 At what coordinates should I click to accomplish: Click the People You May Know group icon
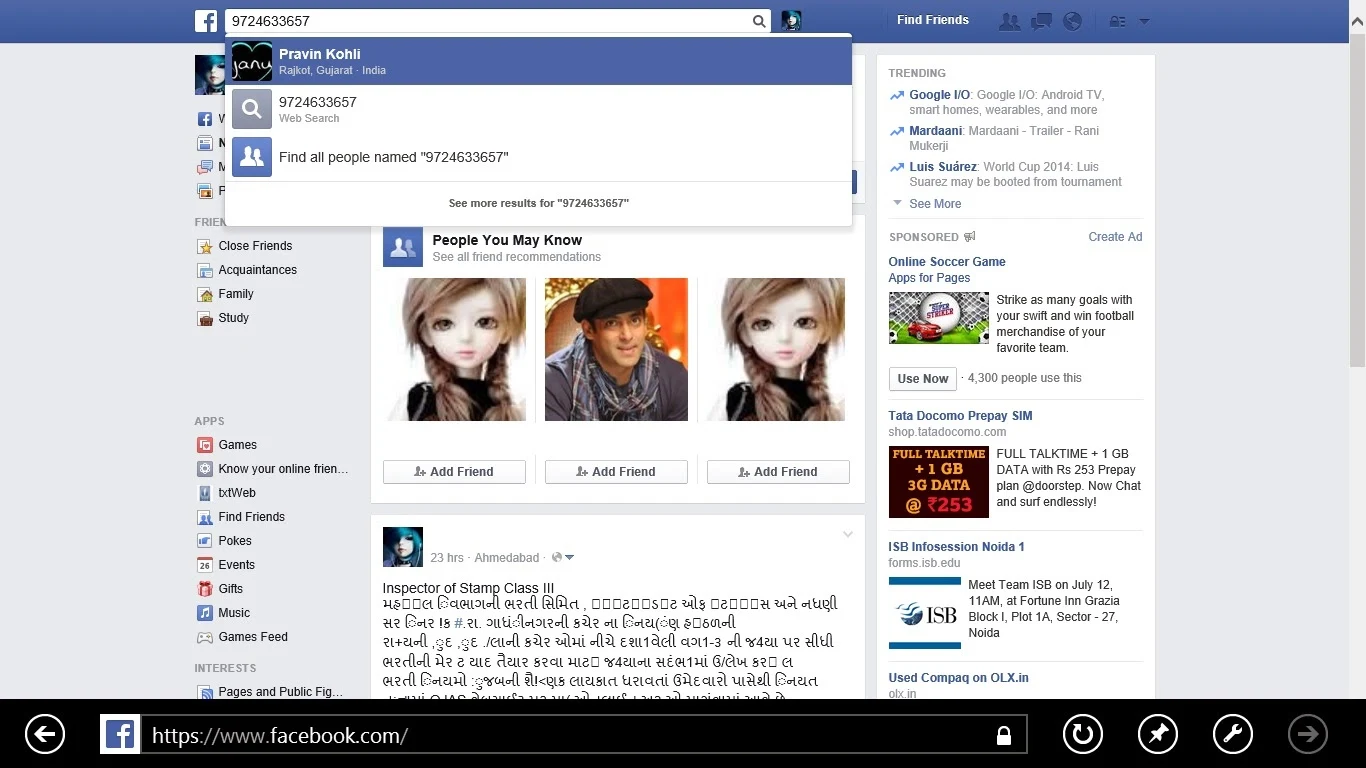[x=403, y=247]
